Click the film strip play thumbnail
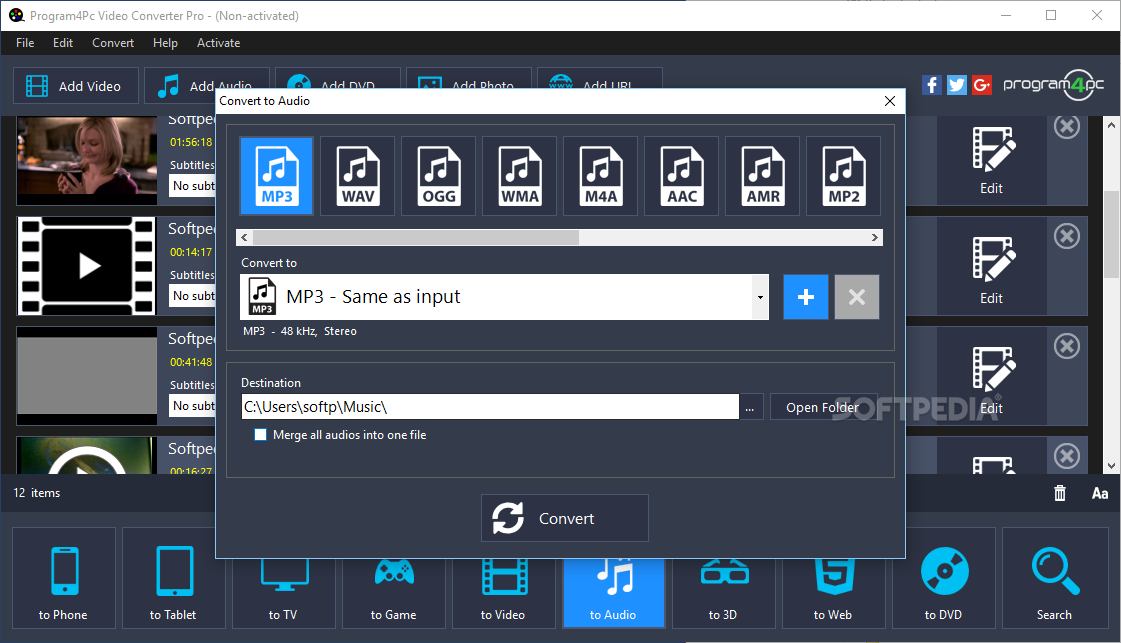 [87, 266]
